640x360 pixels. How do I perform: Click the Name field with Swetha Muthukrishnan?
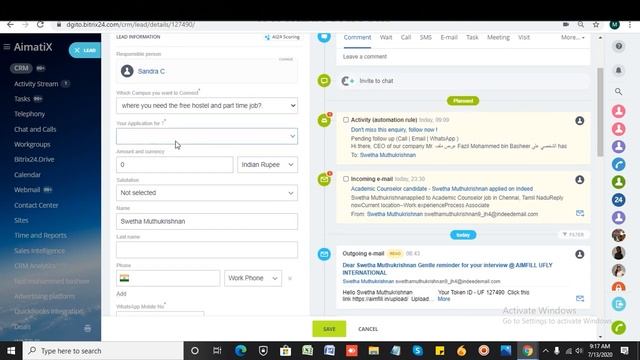(x=207, y=221)
